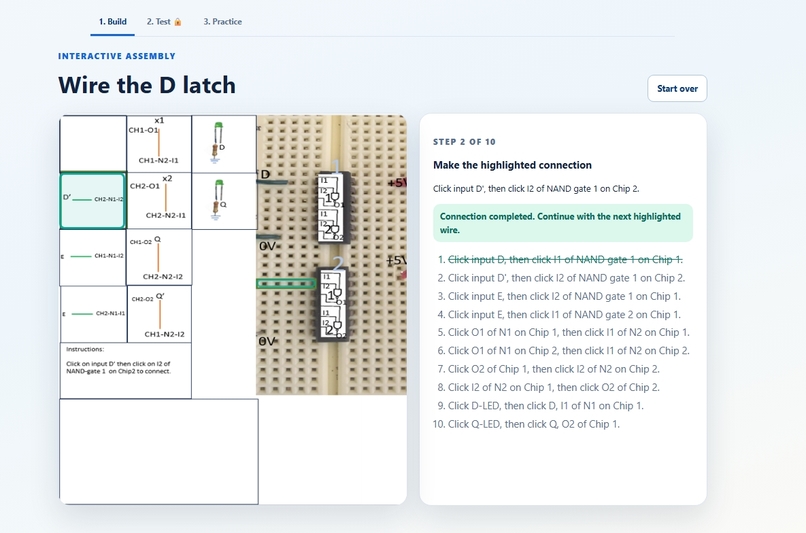Click step 2 'Click input D'' list item

tap(566, 278)
